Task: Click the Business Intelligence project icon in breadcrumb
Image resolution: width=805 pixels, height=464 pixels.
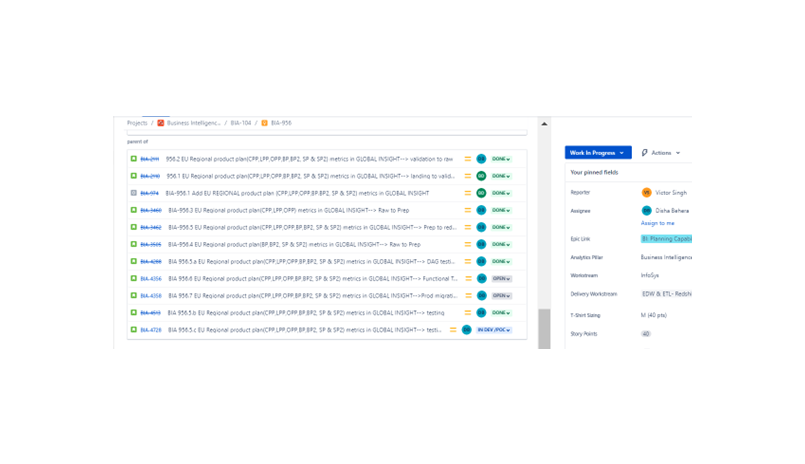Action: (x=161, y=123)
